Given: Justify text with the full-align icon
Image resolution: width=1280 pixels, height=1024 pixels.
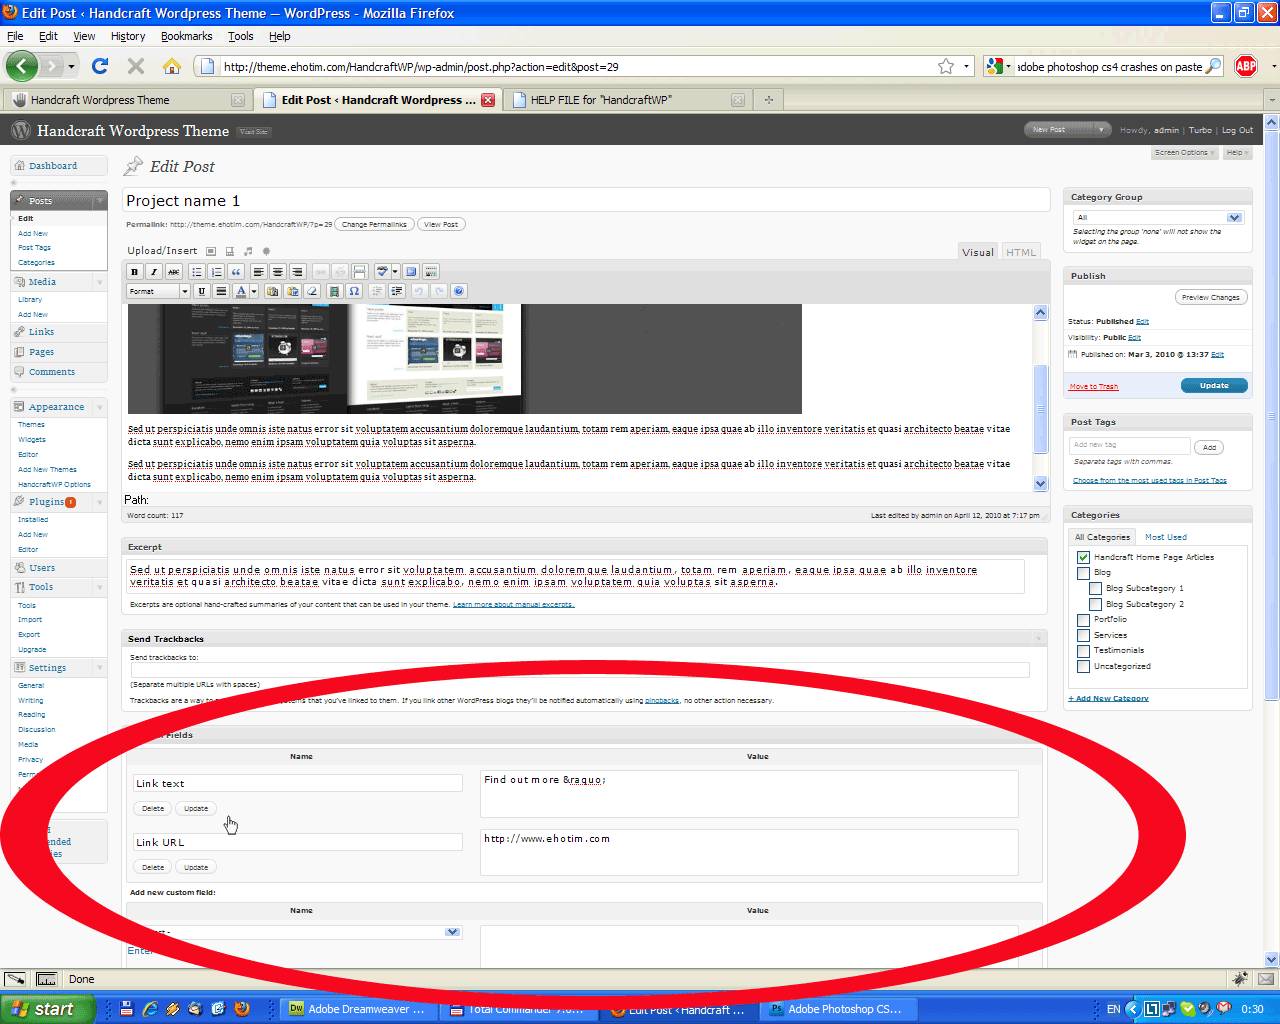Looking at the screenshot, I should coord(221,292).
